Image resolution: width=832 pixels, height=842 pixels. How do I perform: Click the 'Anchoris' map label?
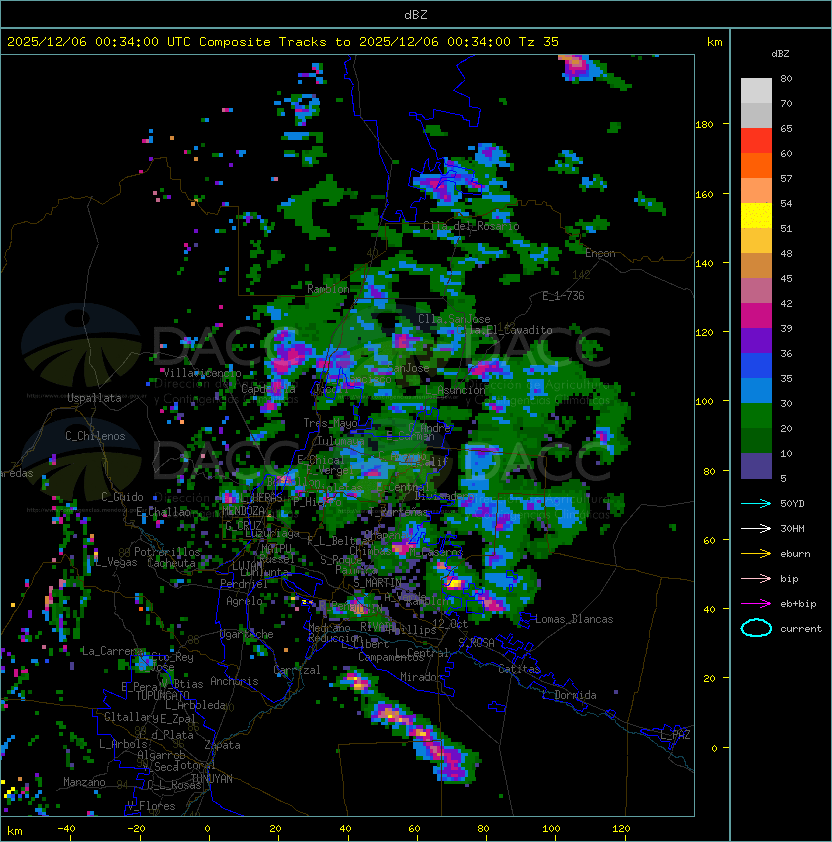point(234,681)
